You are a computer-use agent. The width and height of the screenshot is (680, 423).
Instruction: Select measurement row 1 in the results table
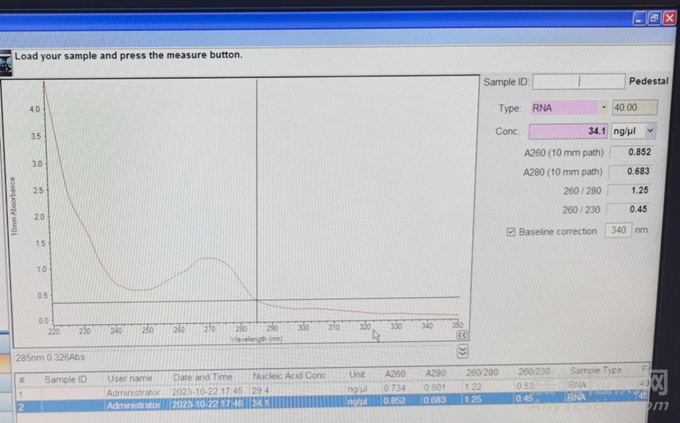(x=200, y=392)
